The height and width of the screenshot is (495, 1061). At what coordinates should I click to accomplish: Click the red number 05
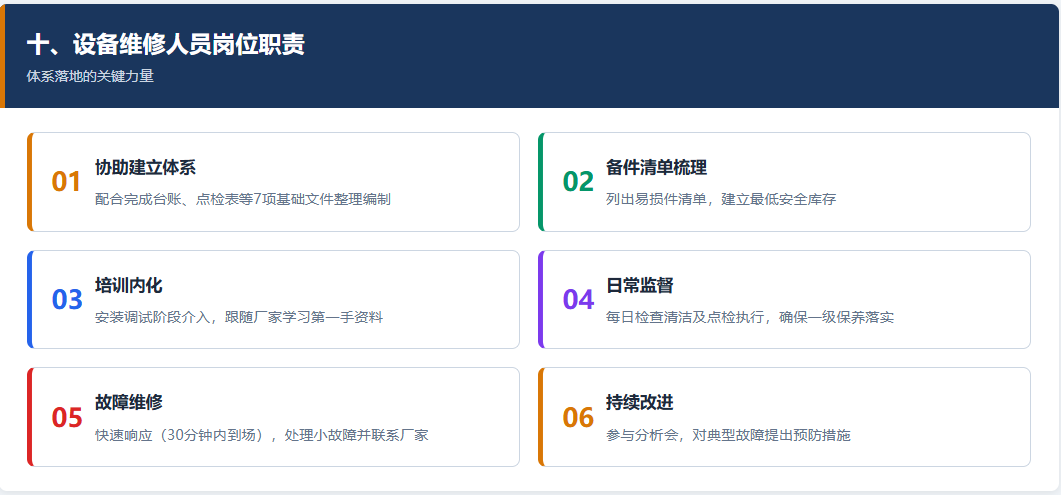(67, 418)
